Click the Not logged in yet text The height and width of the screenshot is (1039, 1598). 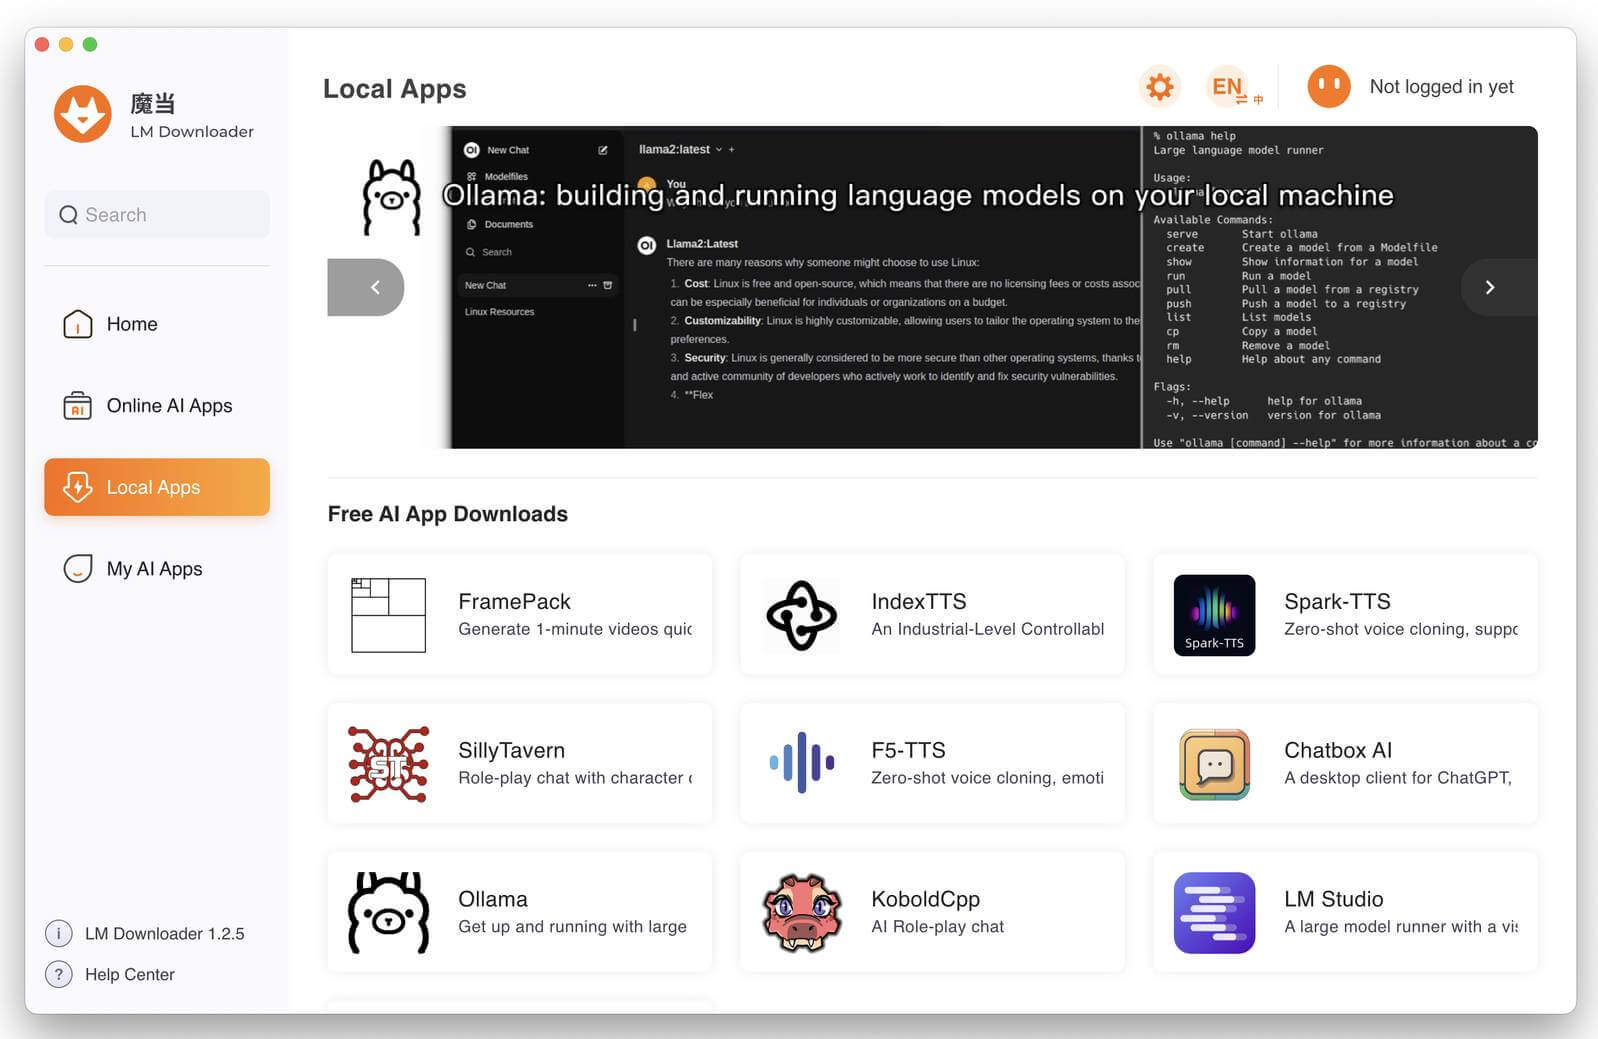(1441, 87)
